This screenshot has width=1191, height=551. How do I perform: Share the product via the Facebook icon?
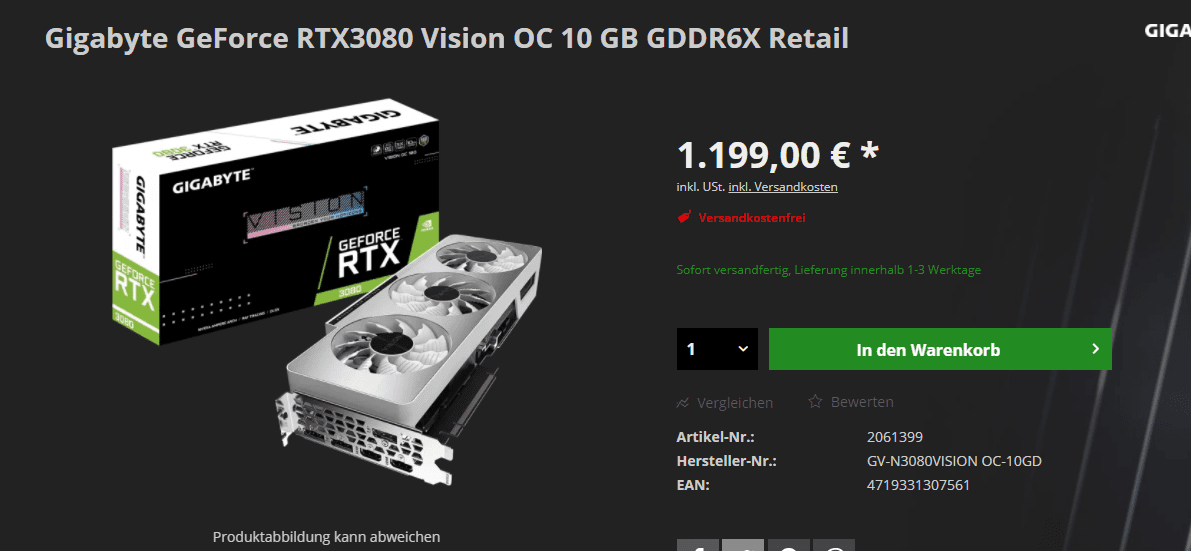pyautogui.click(x=697, y=545)
